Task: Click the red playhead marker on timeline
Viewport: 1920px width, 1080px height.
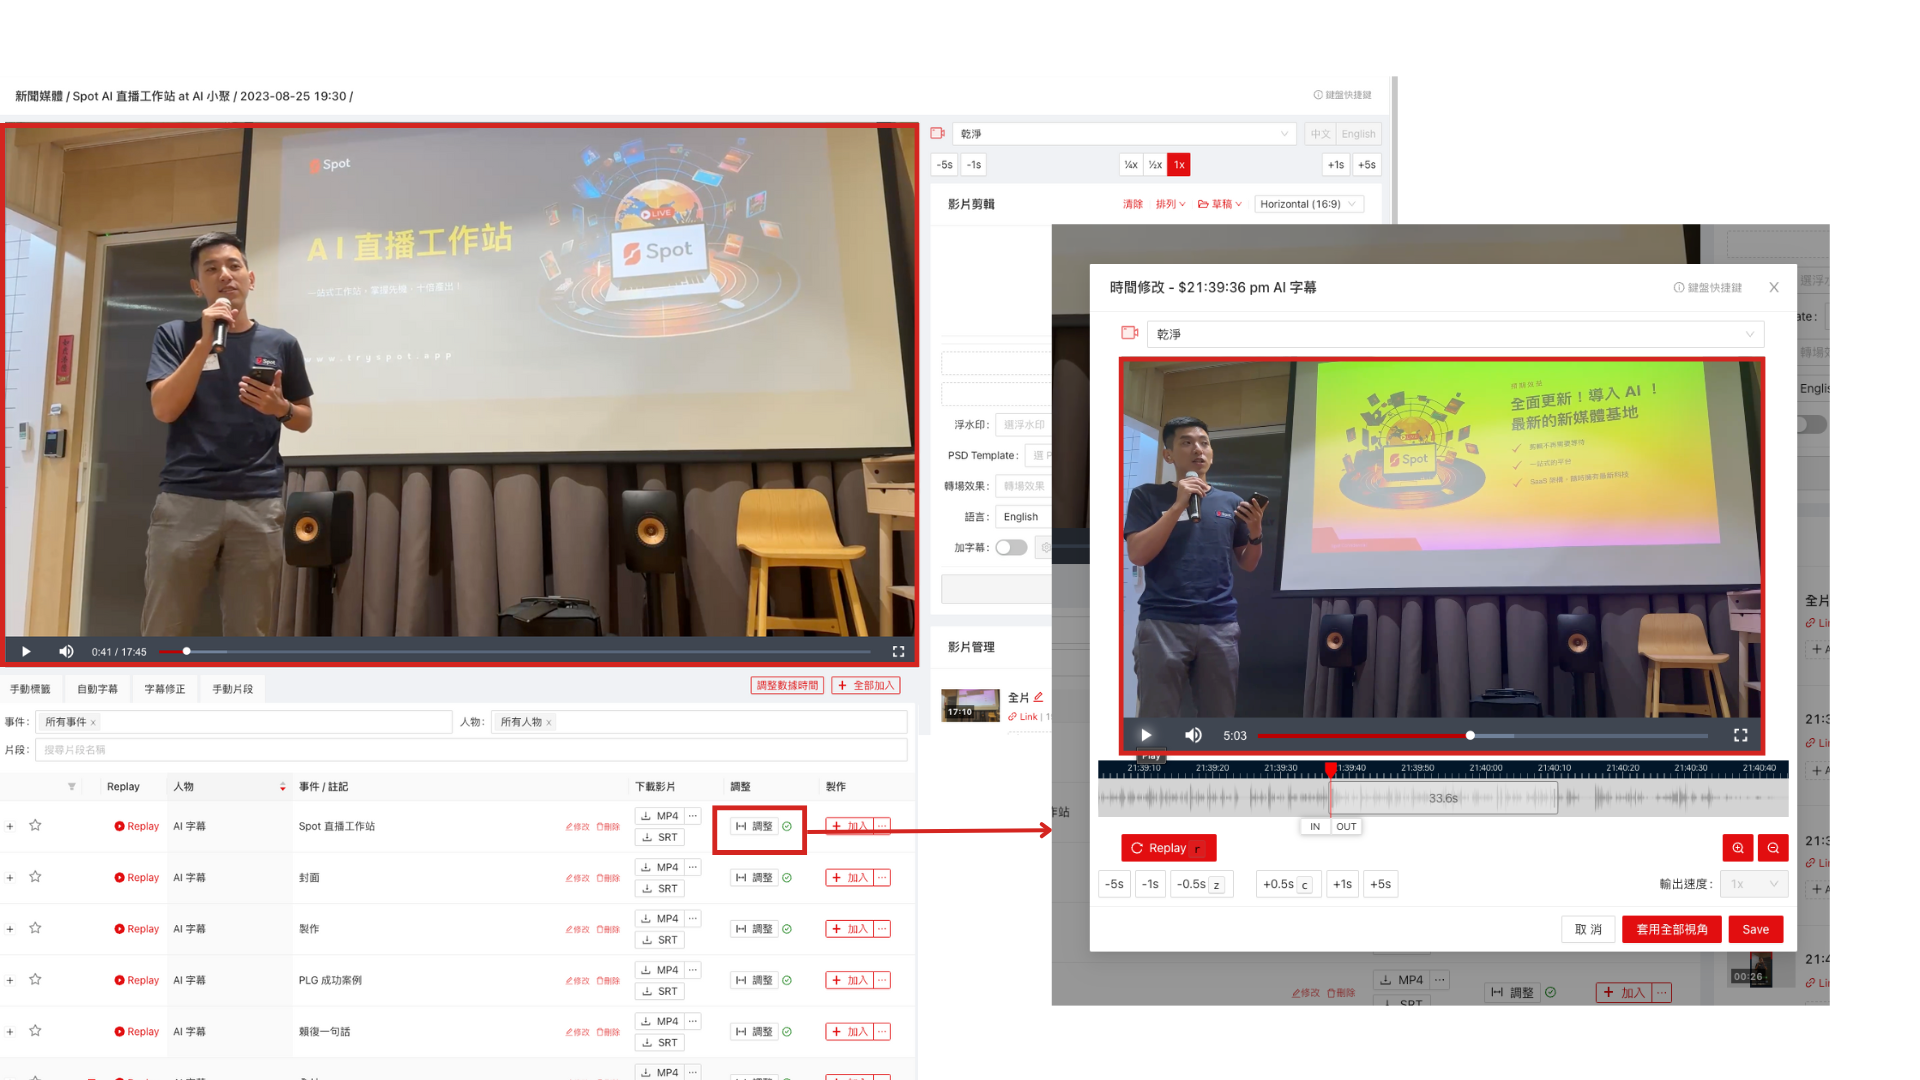Action: tap(1330, 769)
